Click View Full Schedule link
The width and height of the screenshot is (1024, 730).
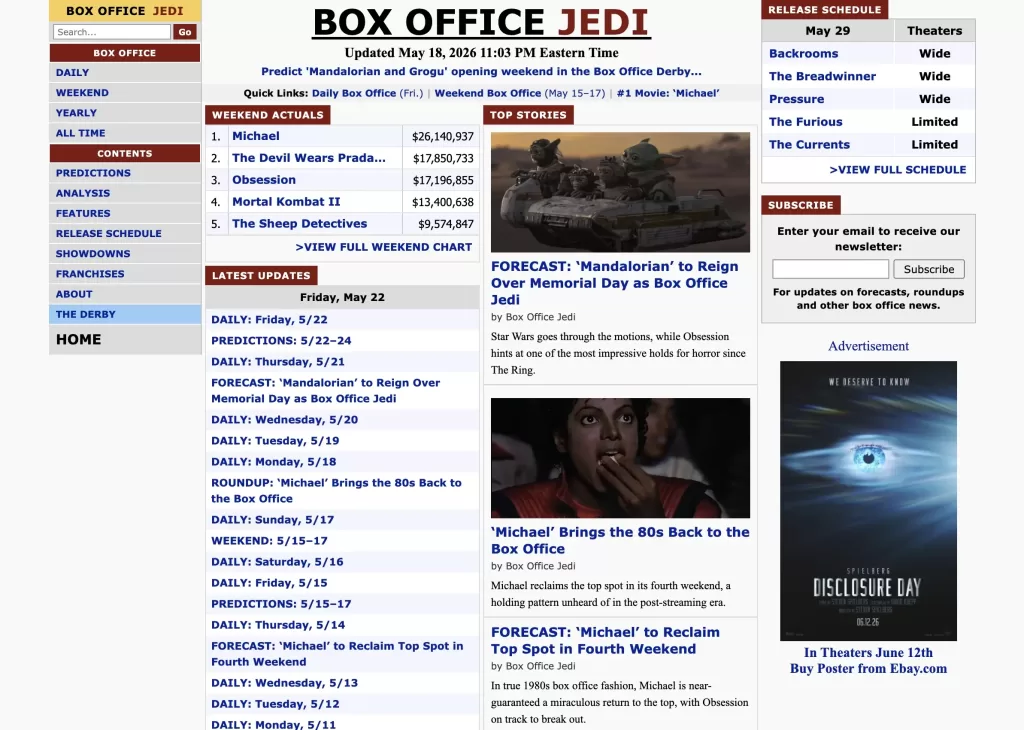coord(897,170)
